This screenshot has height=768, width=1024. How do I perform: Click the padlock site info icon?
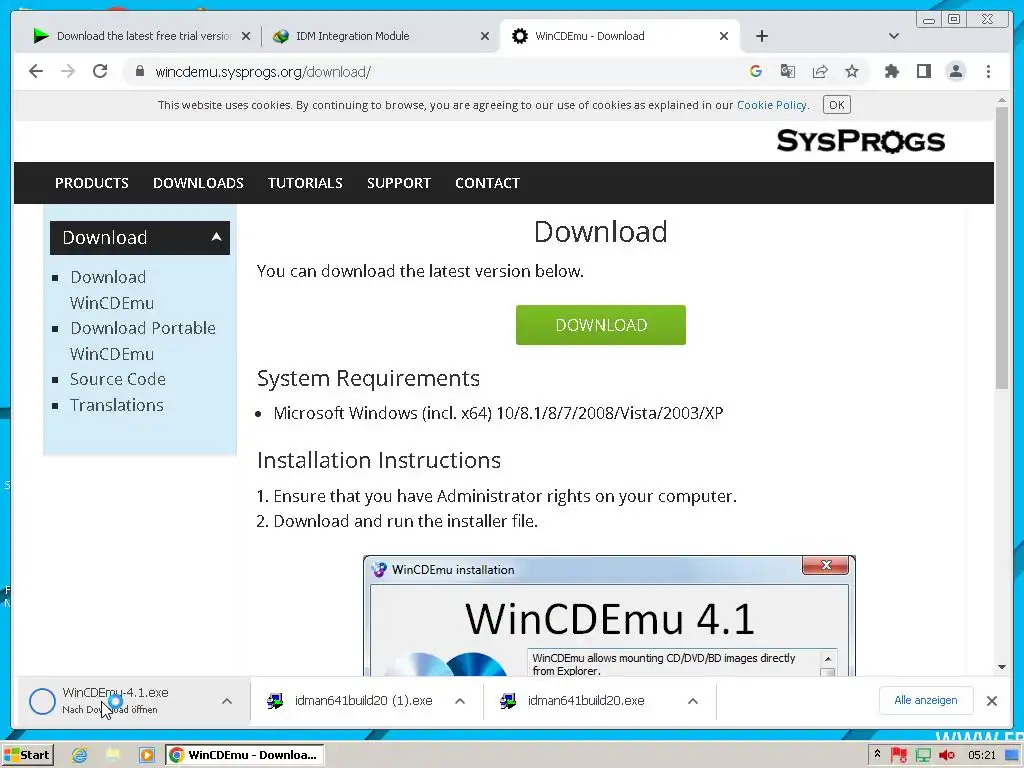click(x=140, y=71)
